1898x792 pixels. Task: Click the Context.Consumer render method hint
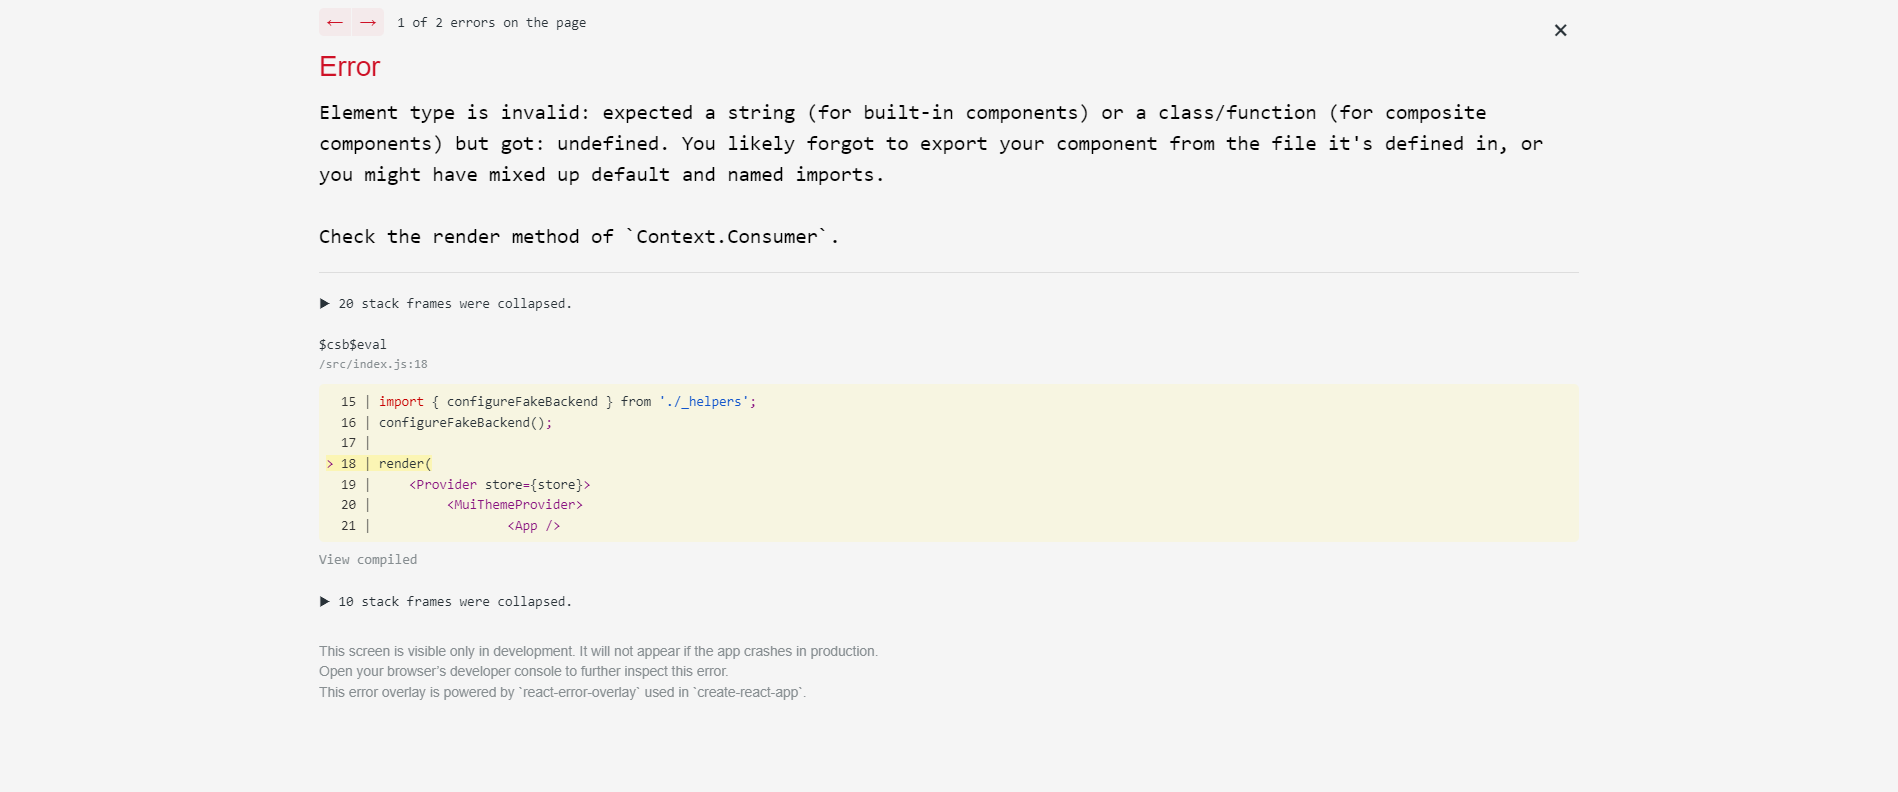pos(579,237)
